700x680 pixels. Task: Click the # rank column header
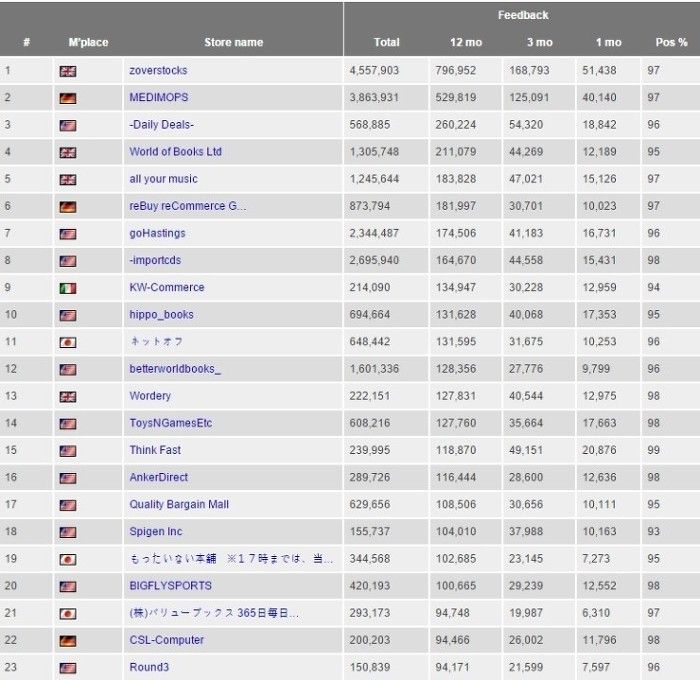pyautogui.click(x=26, y=42)
